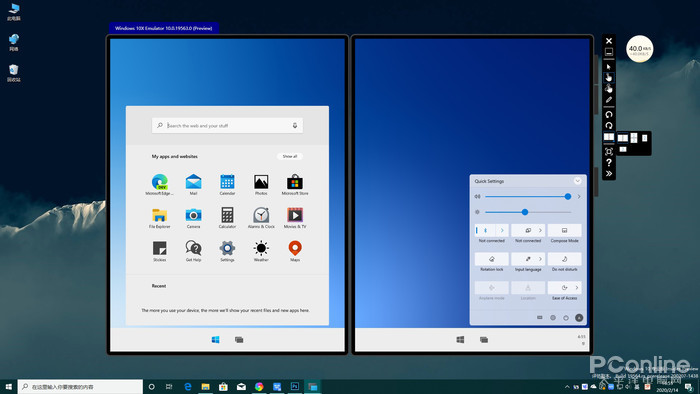The image size is (700, 394).
Task: Open Recycle Bin desktop icon
Action: coord(13,73)
